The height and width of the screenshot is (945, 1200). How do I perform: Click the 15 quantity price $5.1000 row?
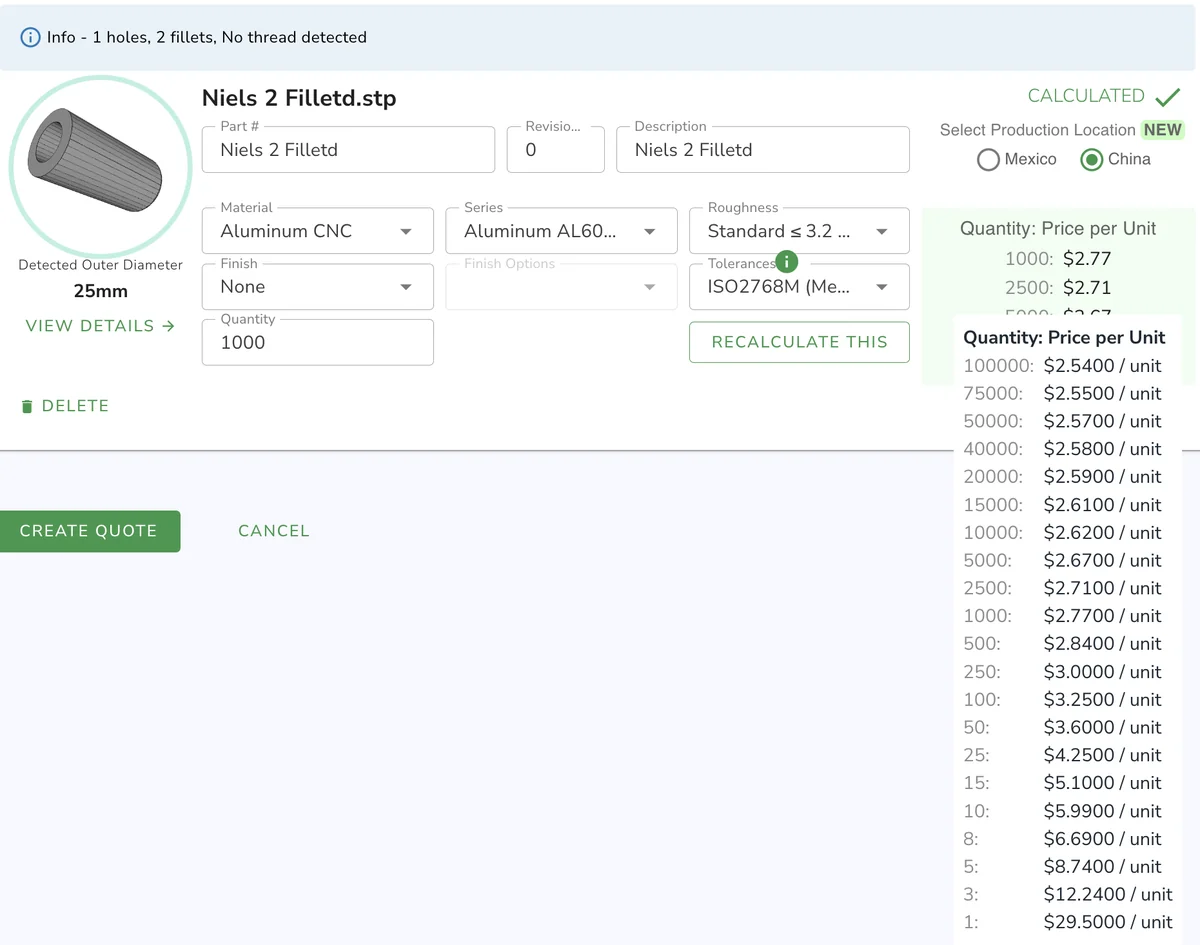1063,783
